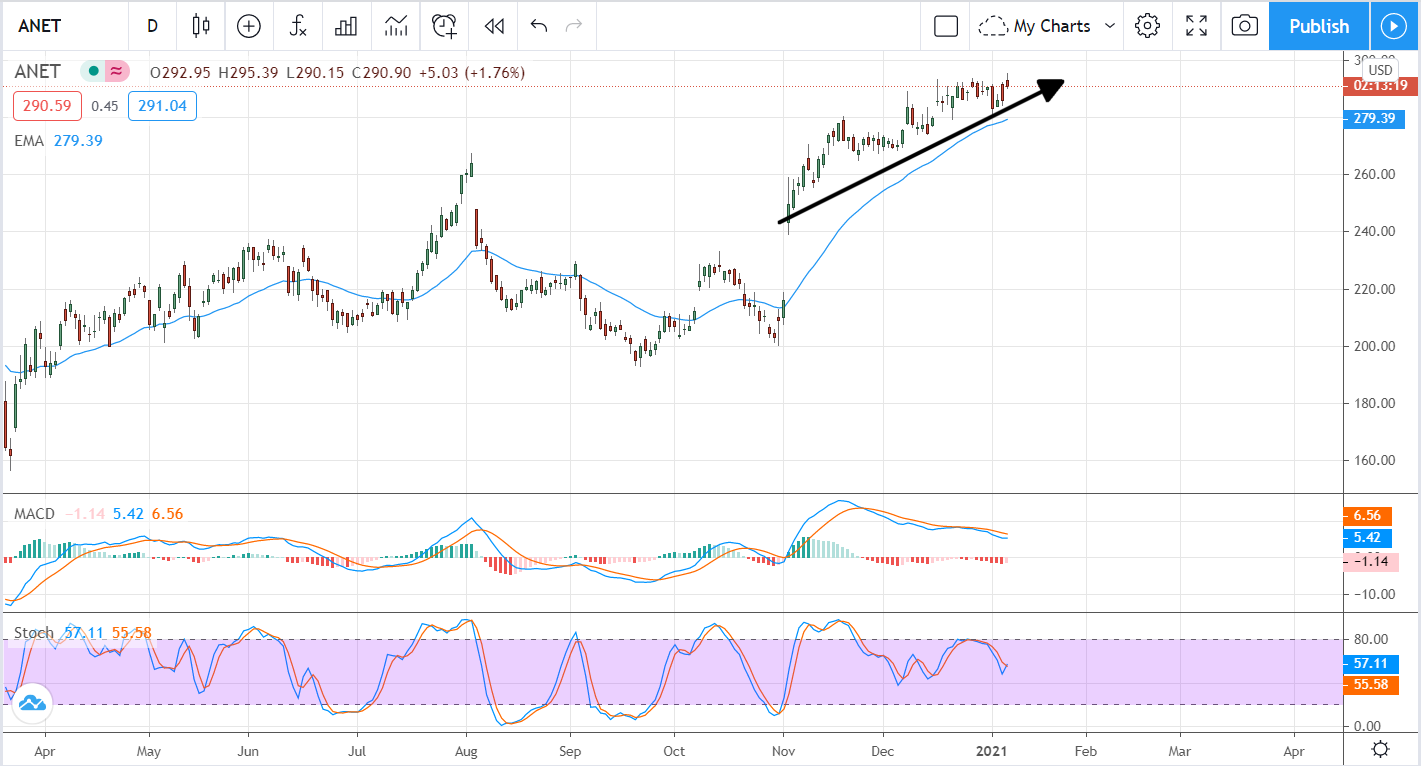Select the MACD indicator legend label

coord(34,514)
